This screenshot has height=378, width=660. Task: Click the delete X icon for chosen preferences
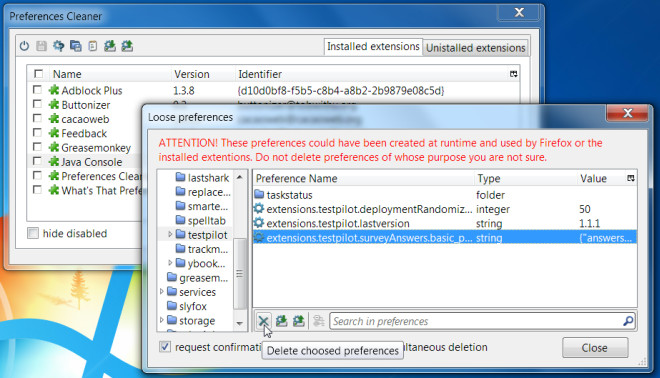[x=263, y=321]
